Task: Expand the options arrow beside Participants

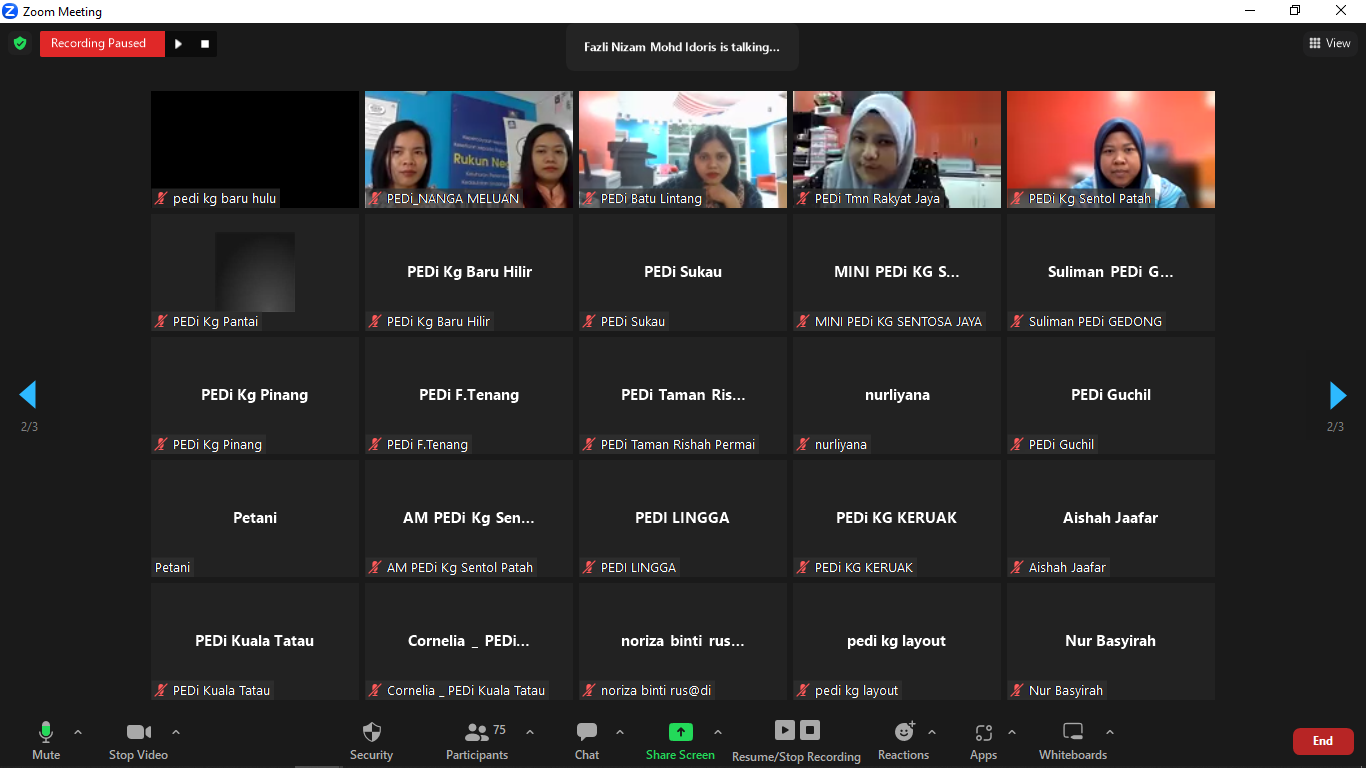Action: pyautogui.click(x=530, y=732)
